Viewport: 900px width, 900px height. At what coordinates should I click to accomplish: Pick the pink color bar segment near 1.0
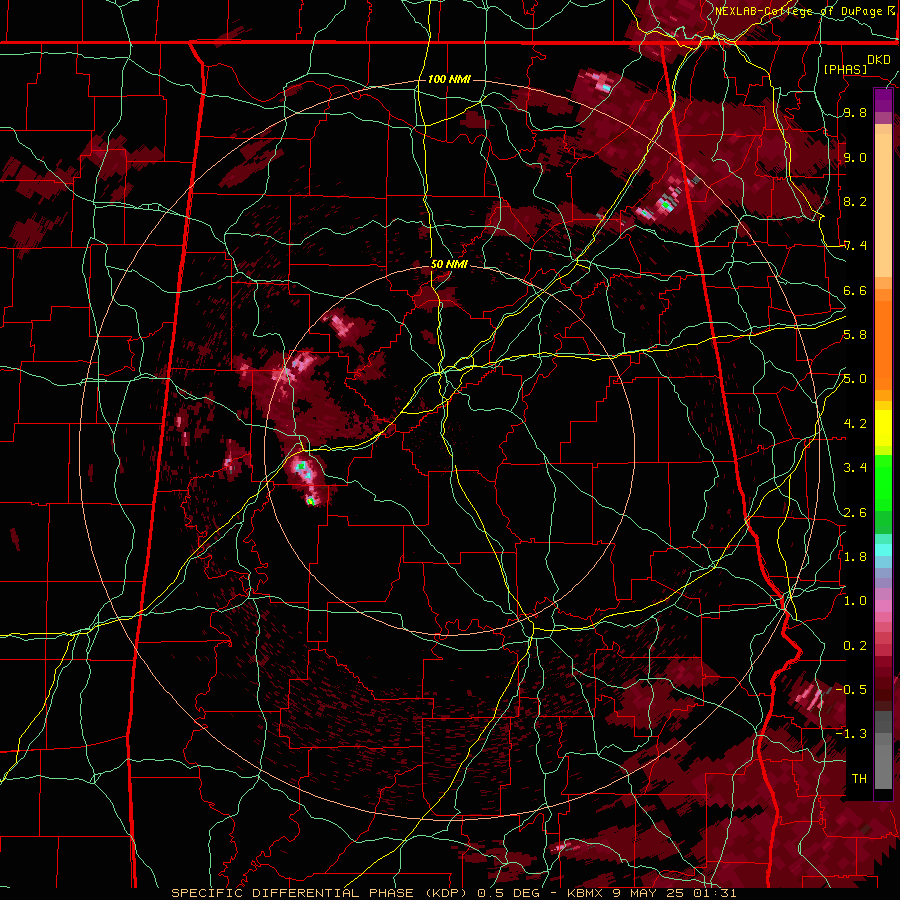(x=883, y=604)
